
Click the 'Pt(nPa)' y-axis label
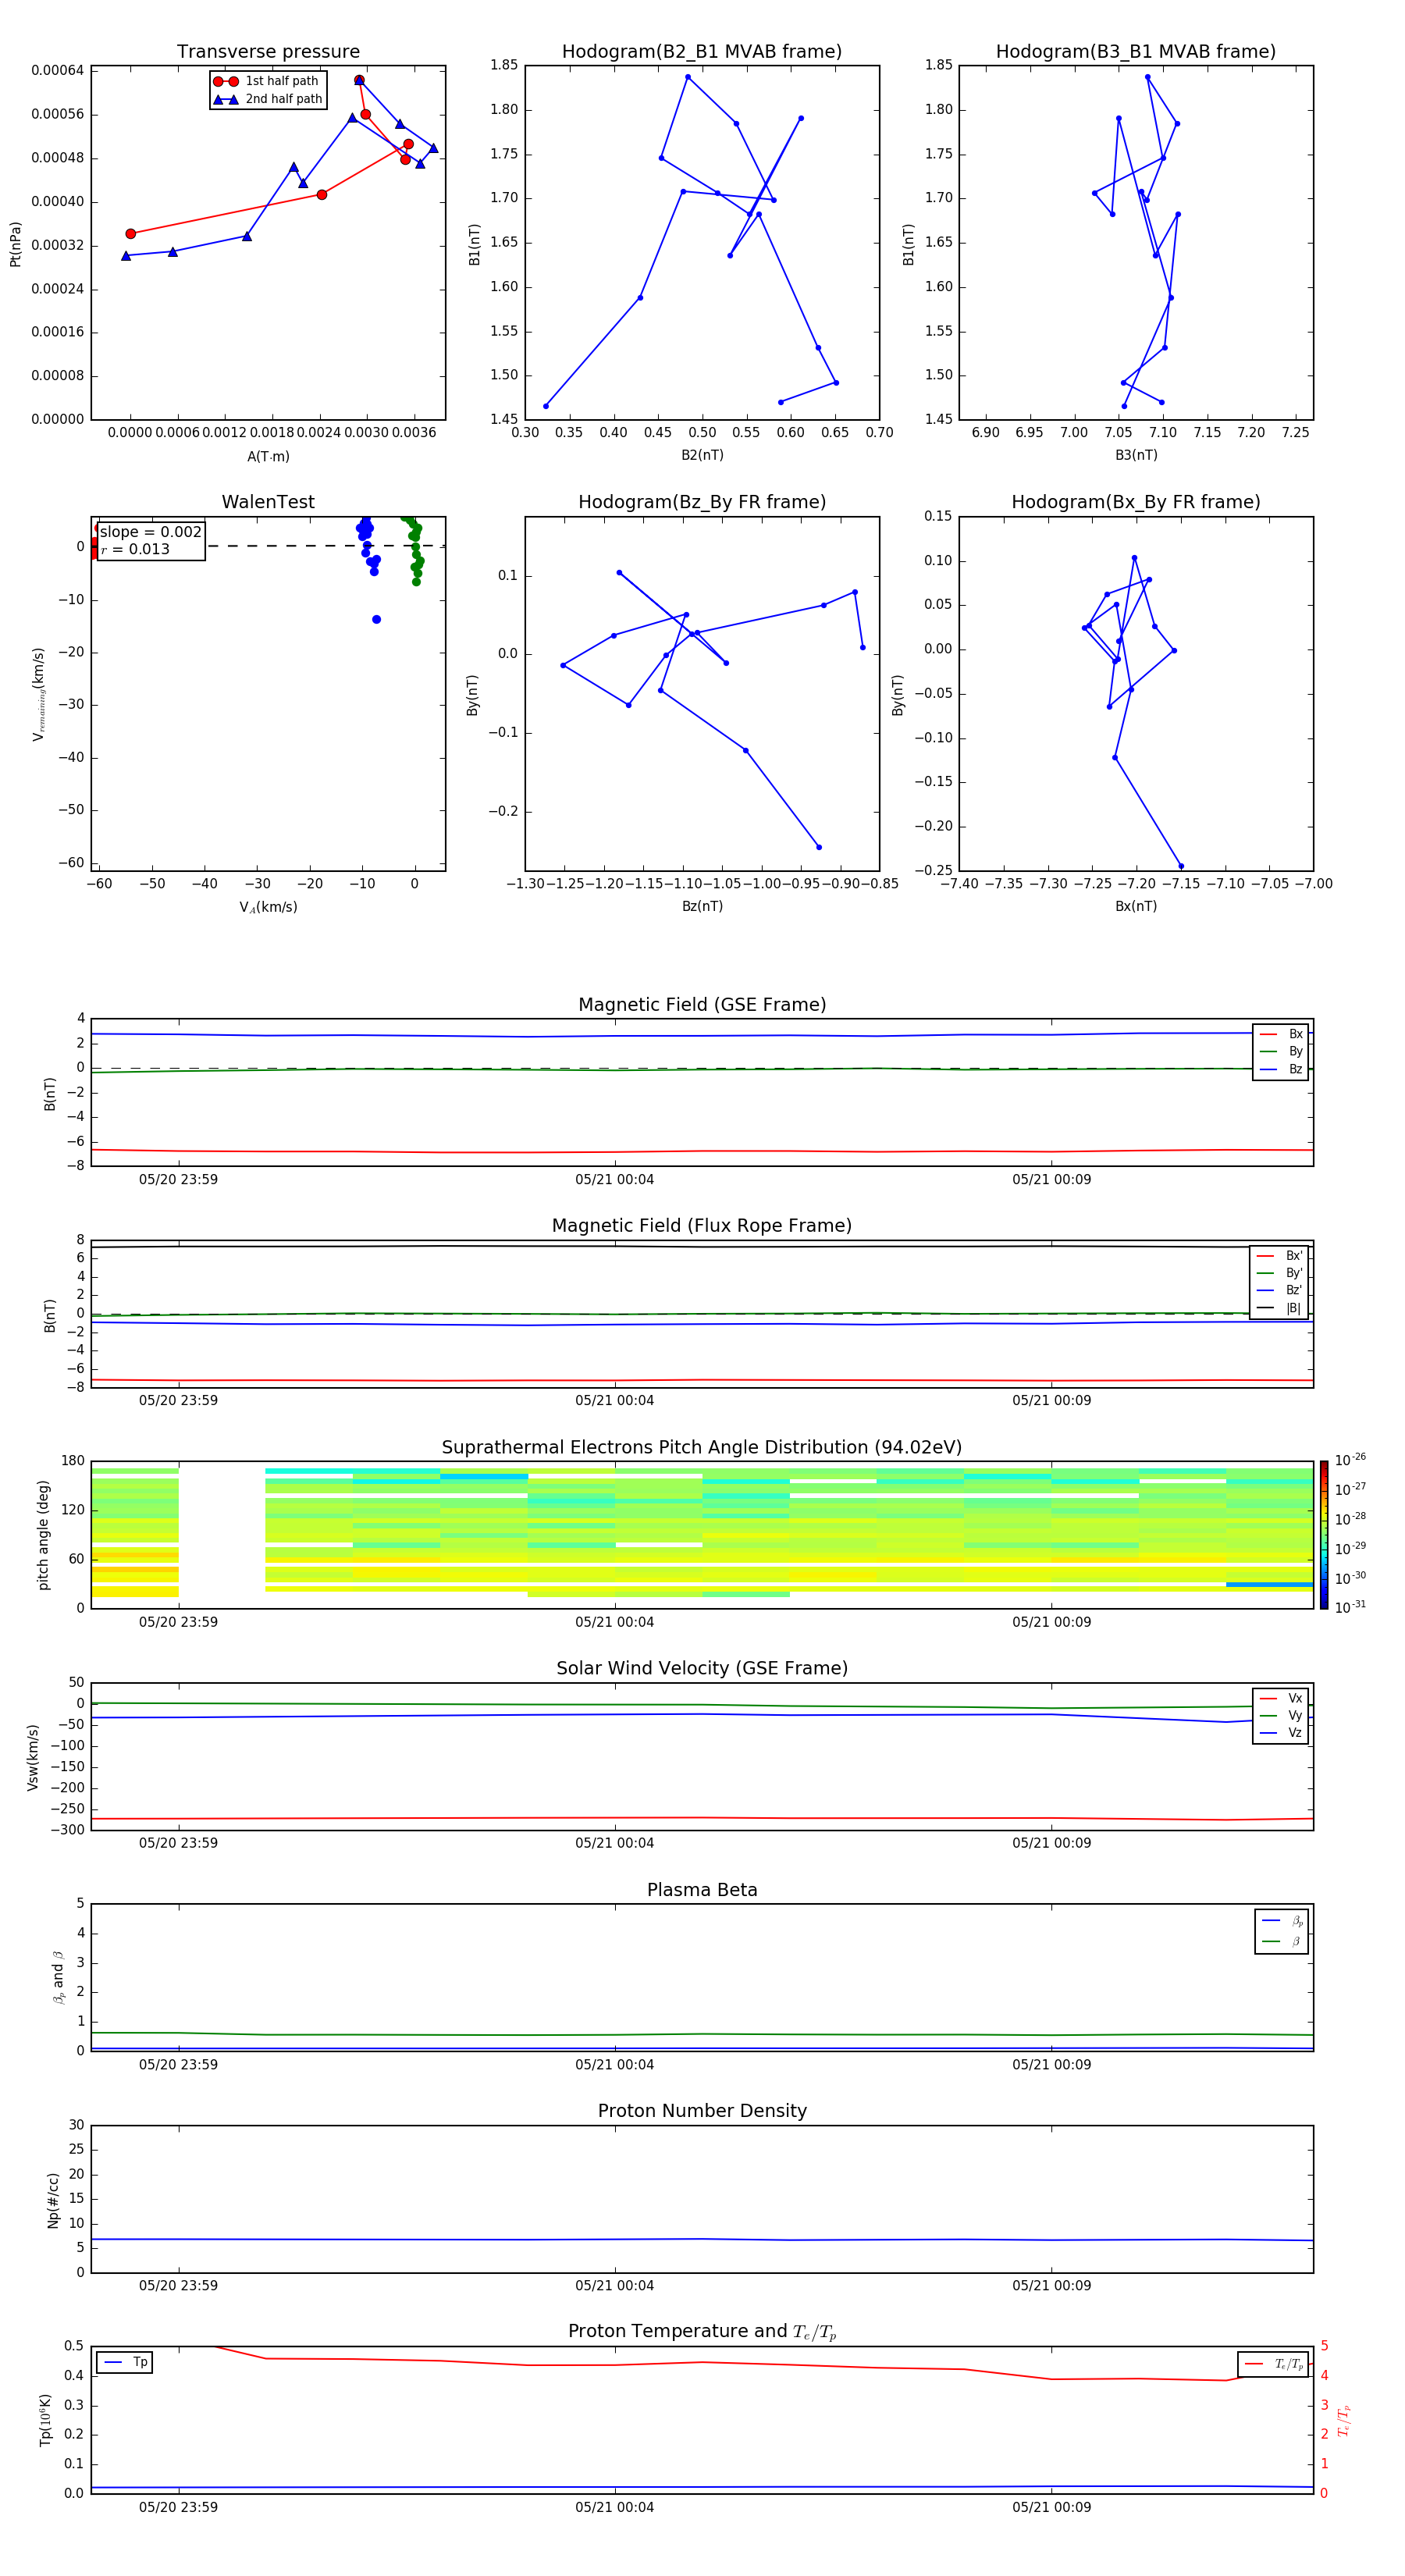pyautogui.click(x=15, y=244)
